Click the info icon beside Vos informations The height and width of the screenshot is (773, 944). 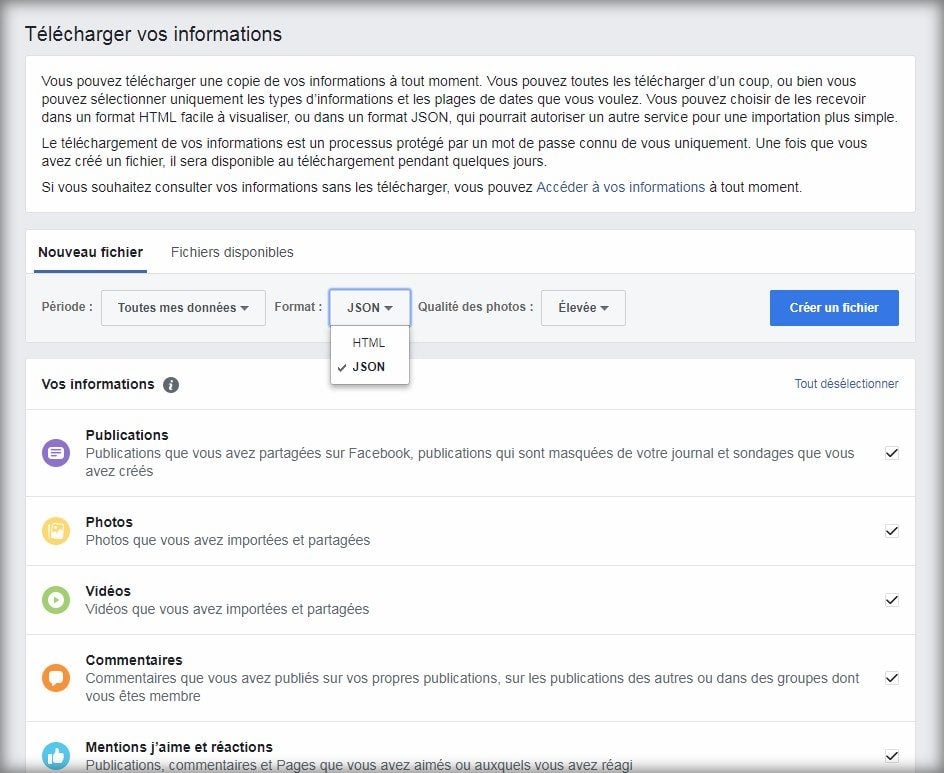pos(171,385)
